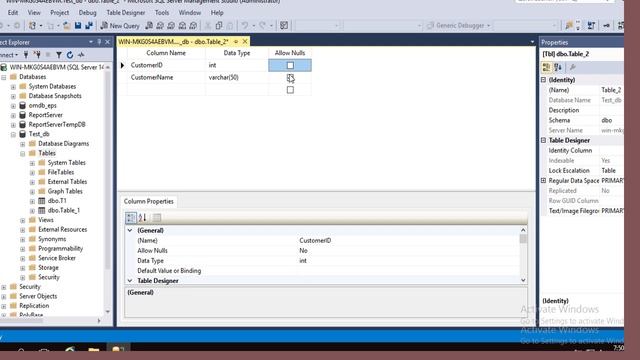Expand the dbo.Table_1 node
Image resolution: width=640 pixels, height=360 pixels.
(x=32, y=211)
